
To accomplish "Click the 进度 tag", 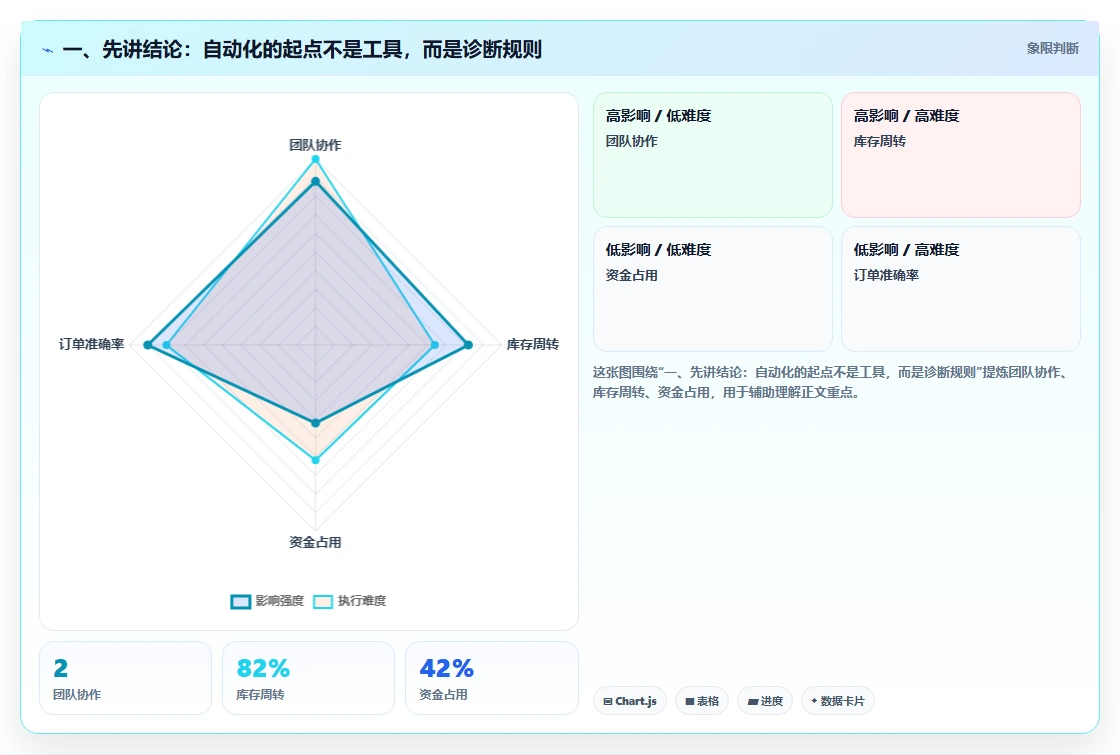I will 765,701.
